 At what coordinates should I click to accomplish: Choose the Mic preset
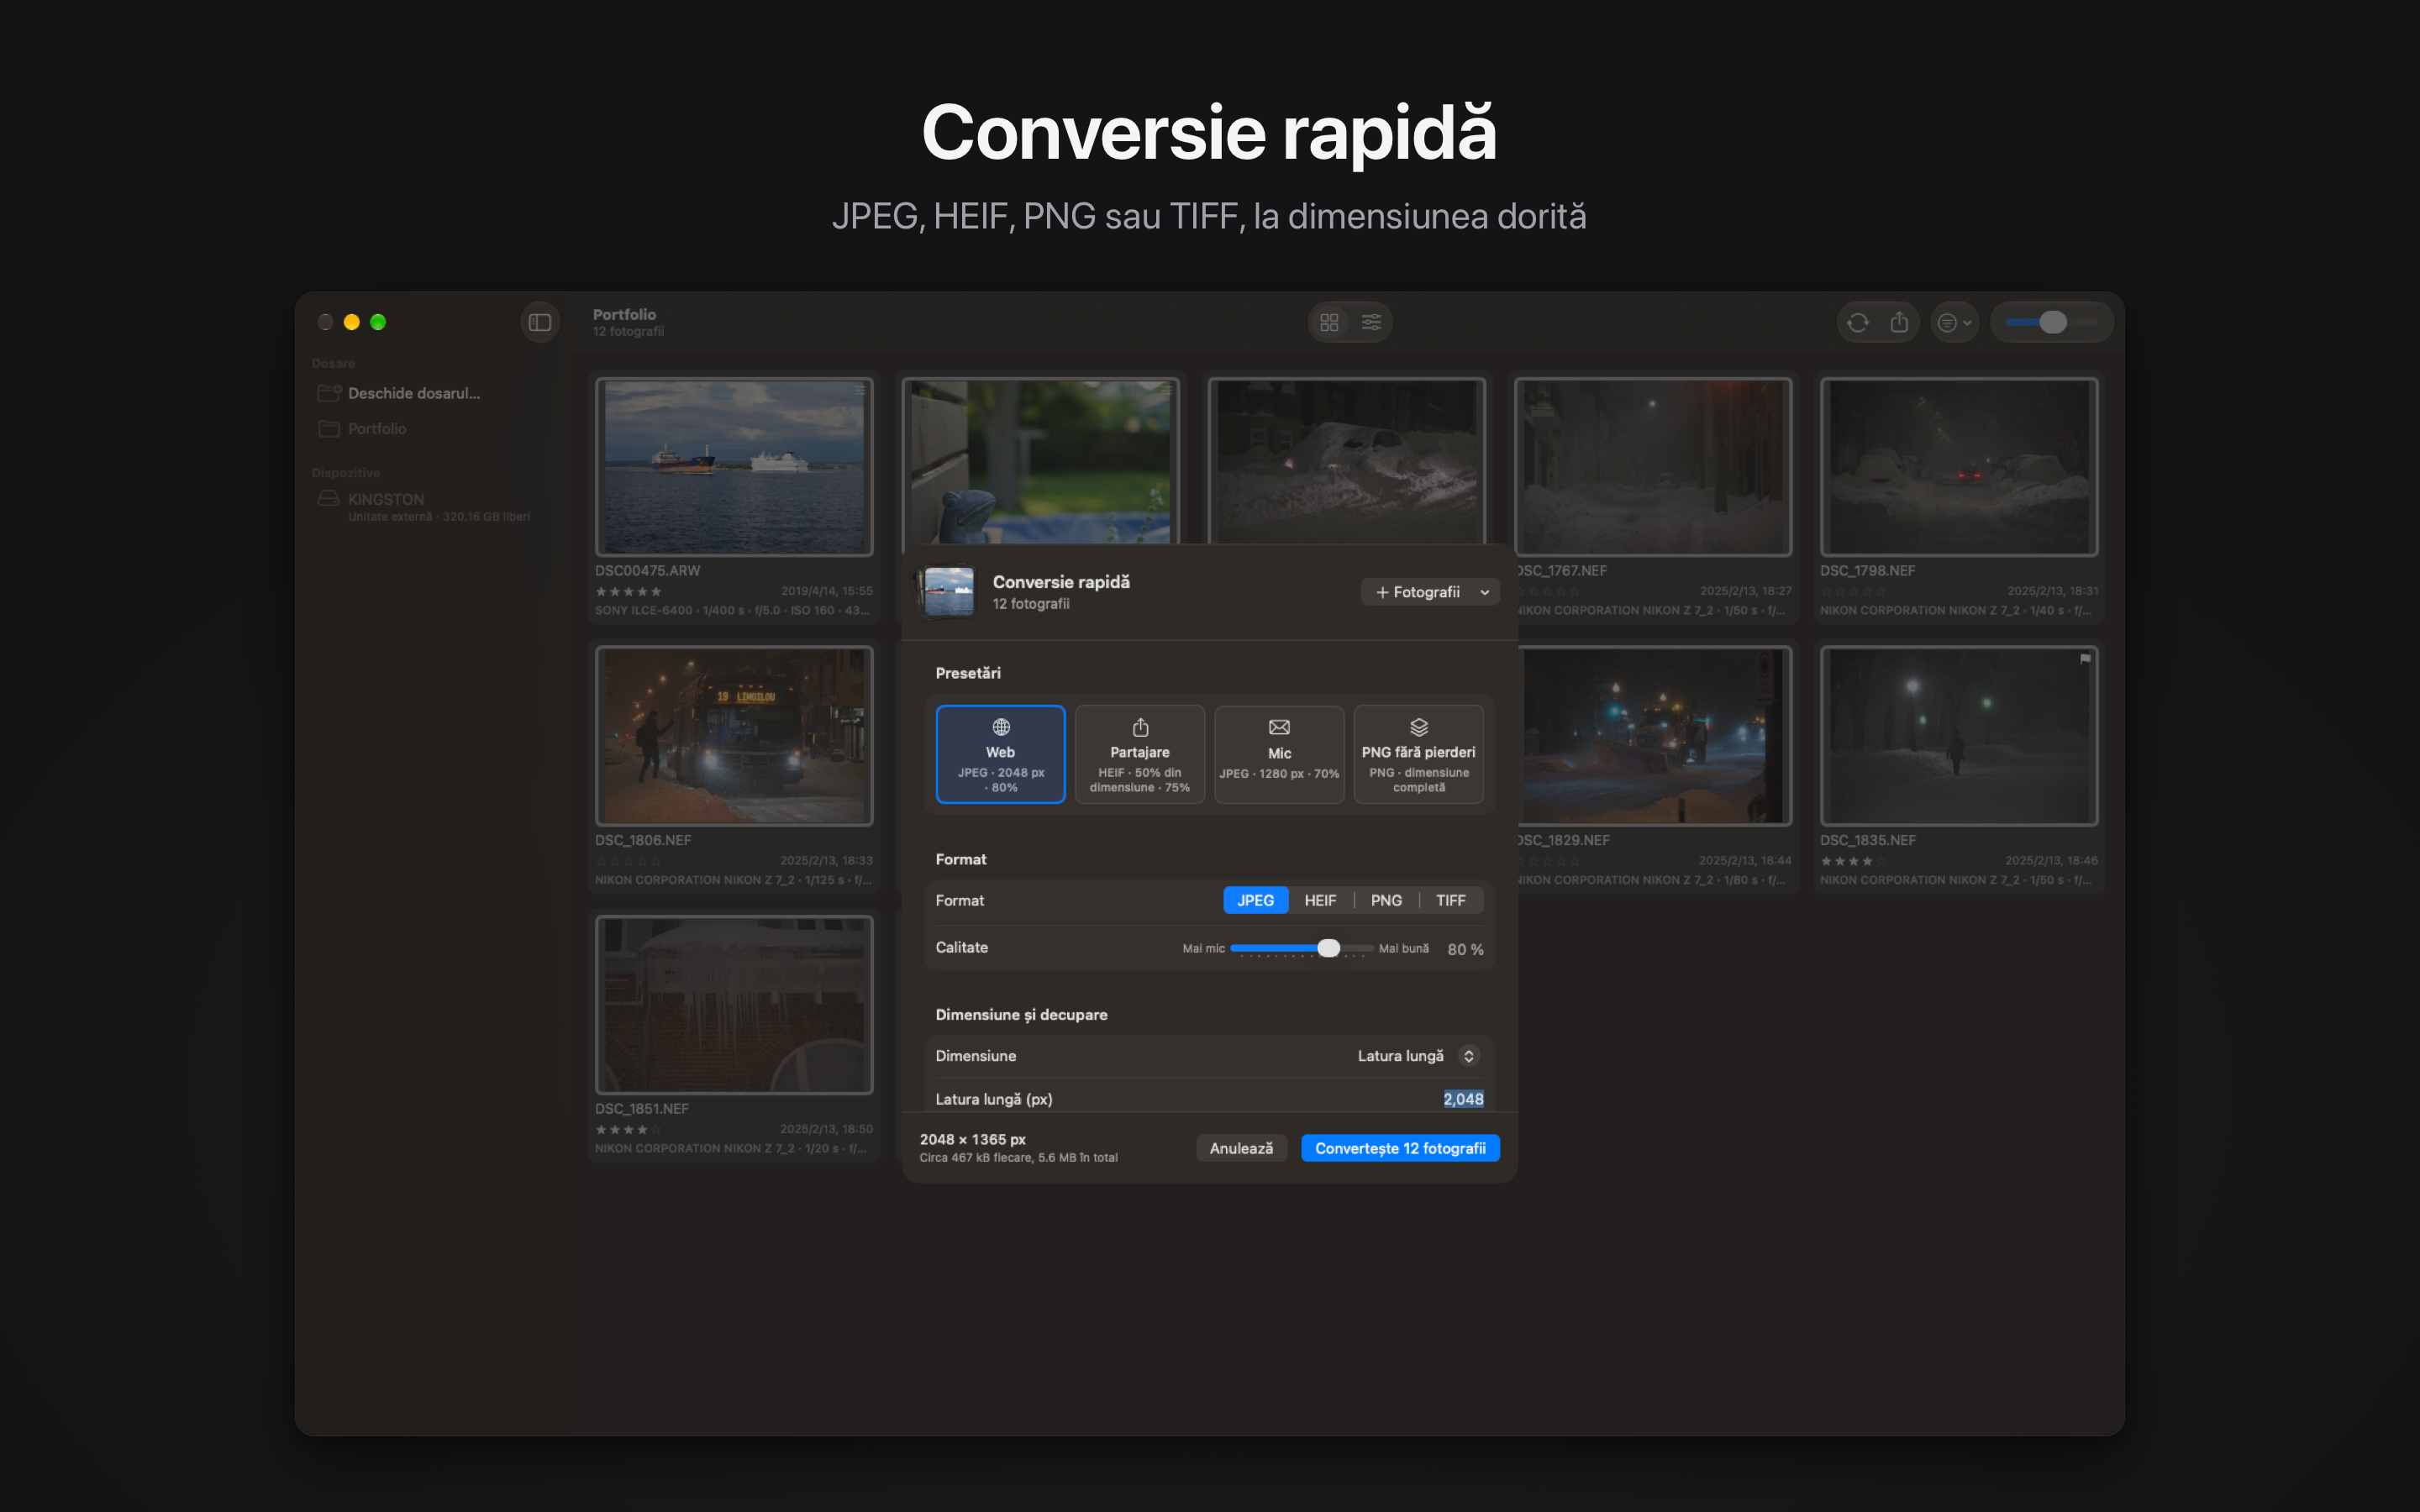tap(1279, 754)
